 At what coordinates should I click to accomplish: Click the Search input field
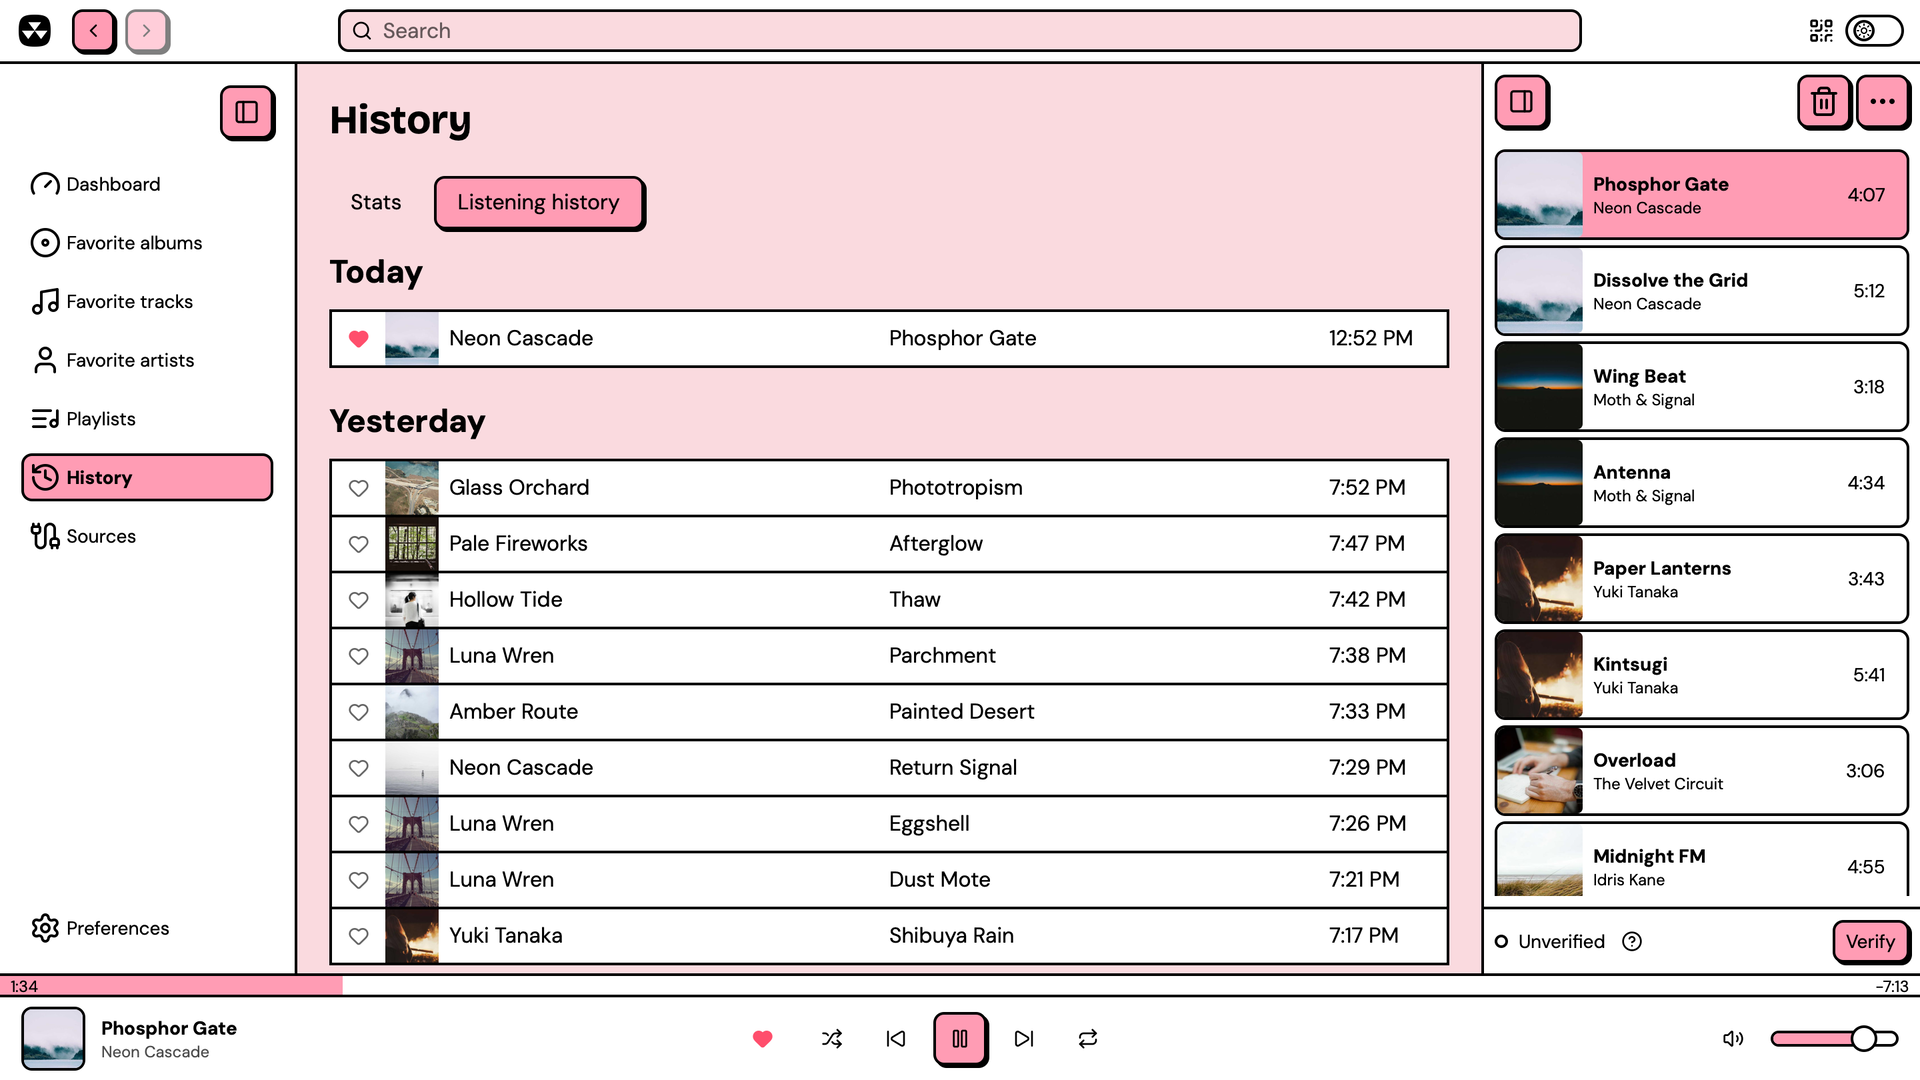coord(960,31)
